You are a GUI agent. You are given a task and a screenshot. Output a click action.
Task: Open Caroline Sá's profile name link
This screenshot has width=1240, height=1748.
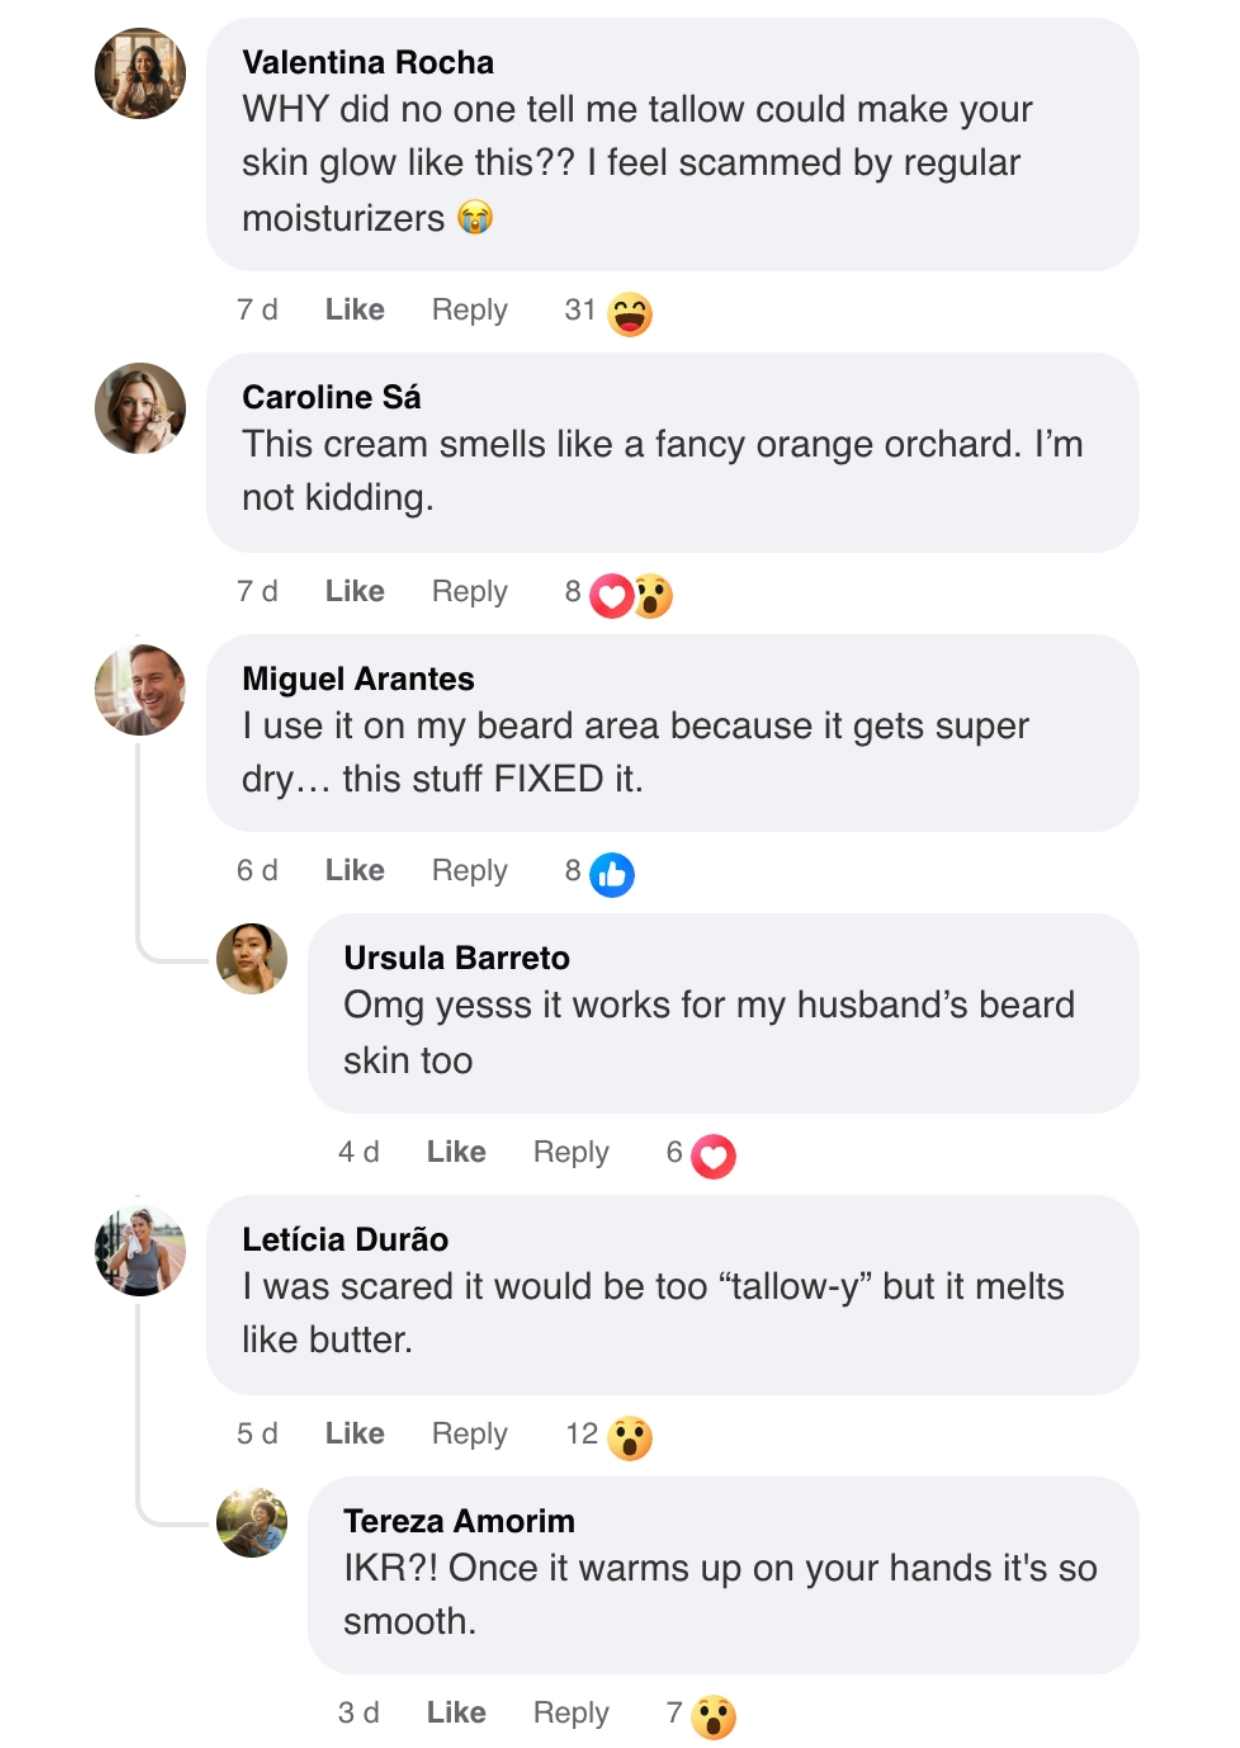point(331,397)
